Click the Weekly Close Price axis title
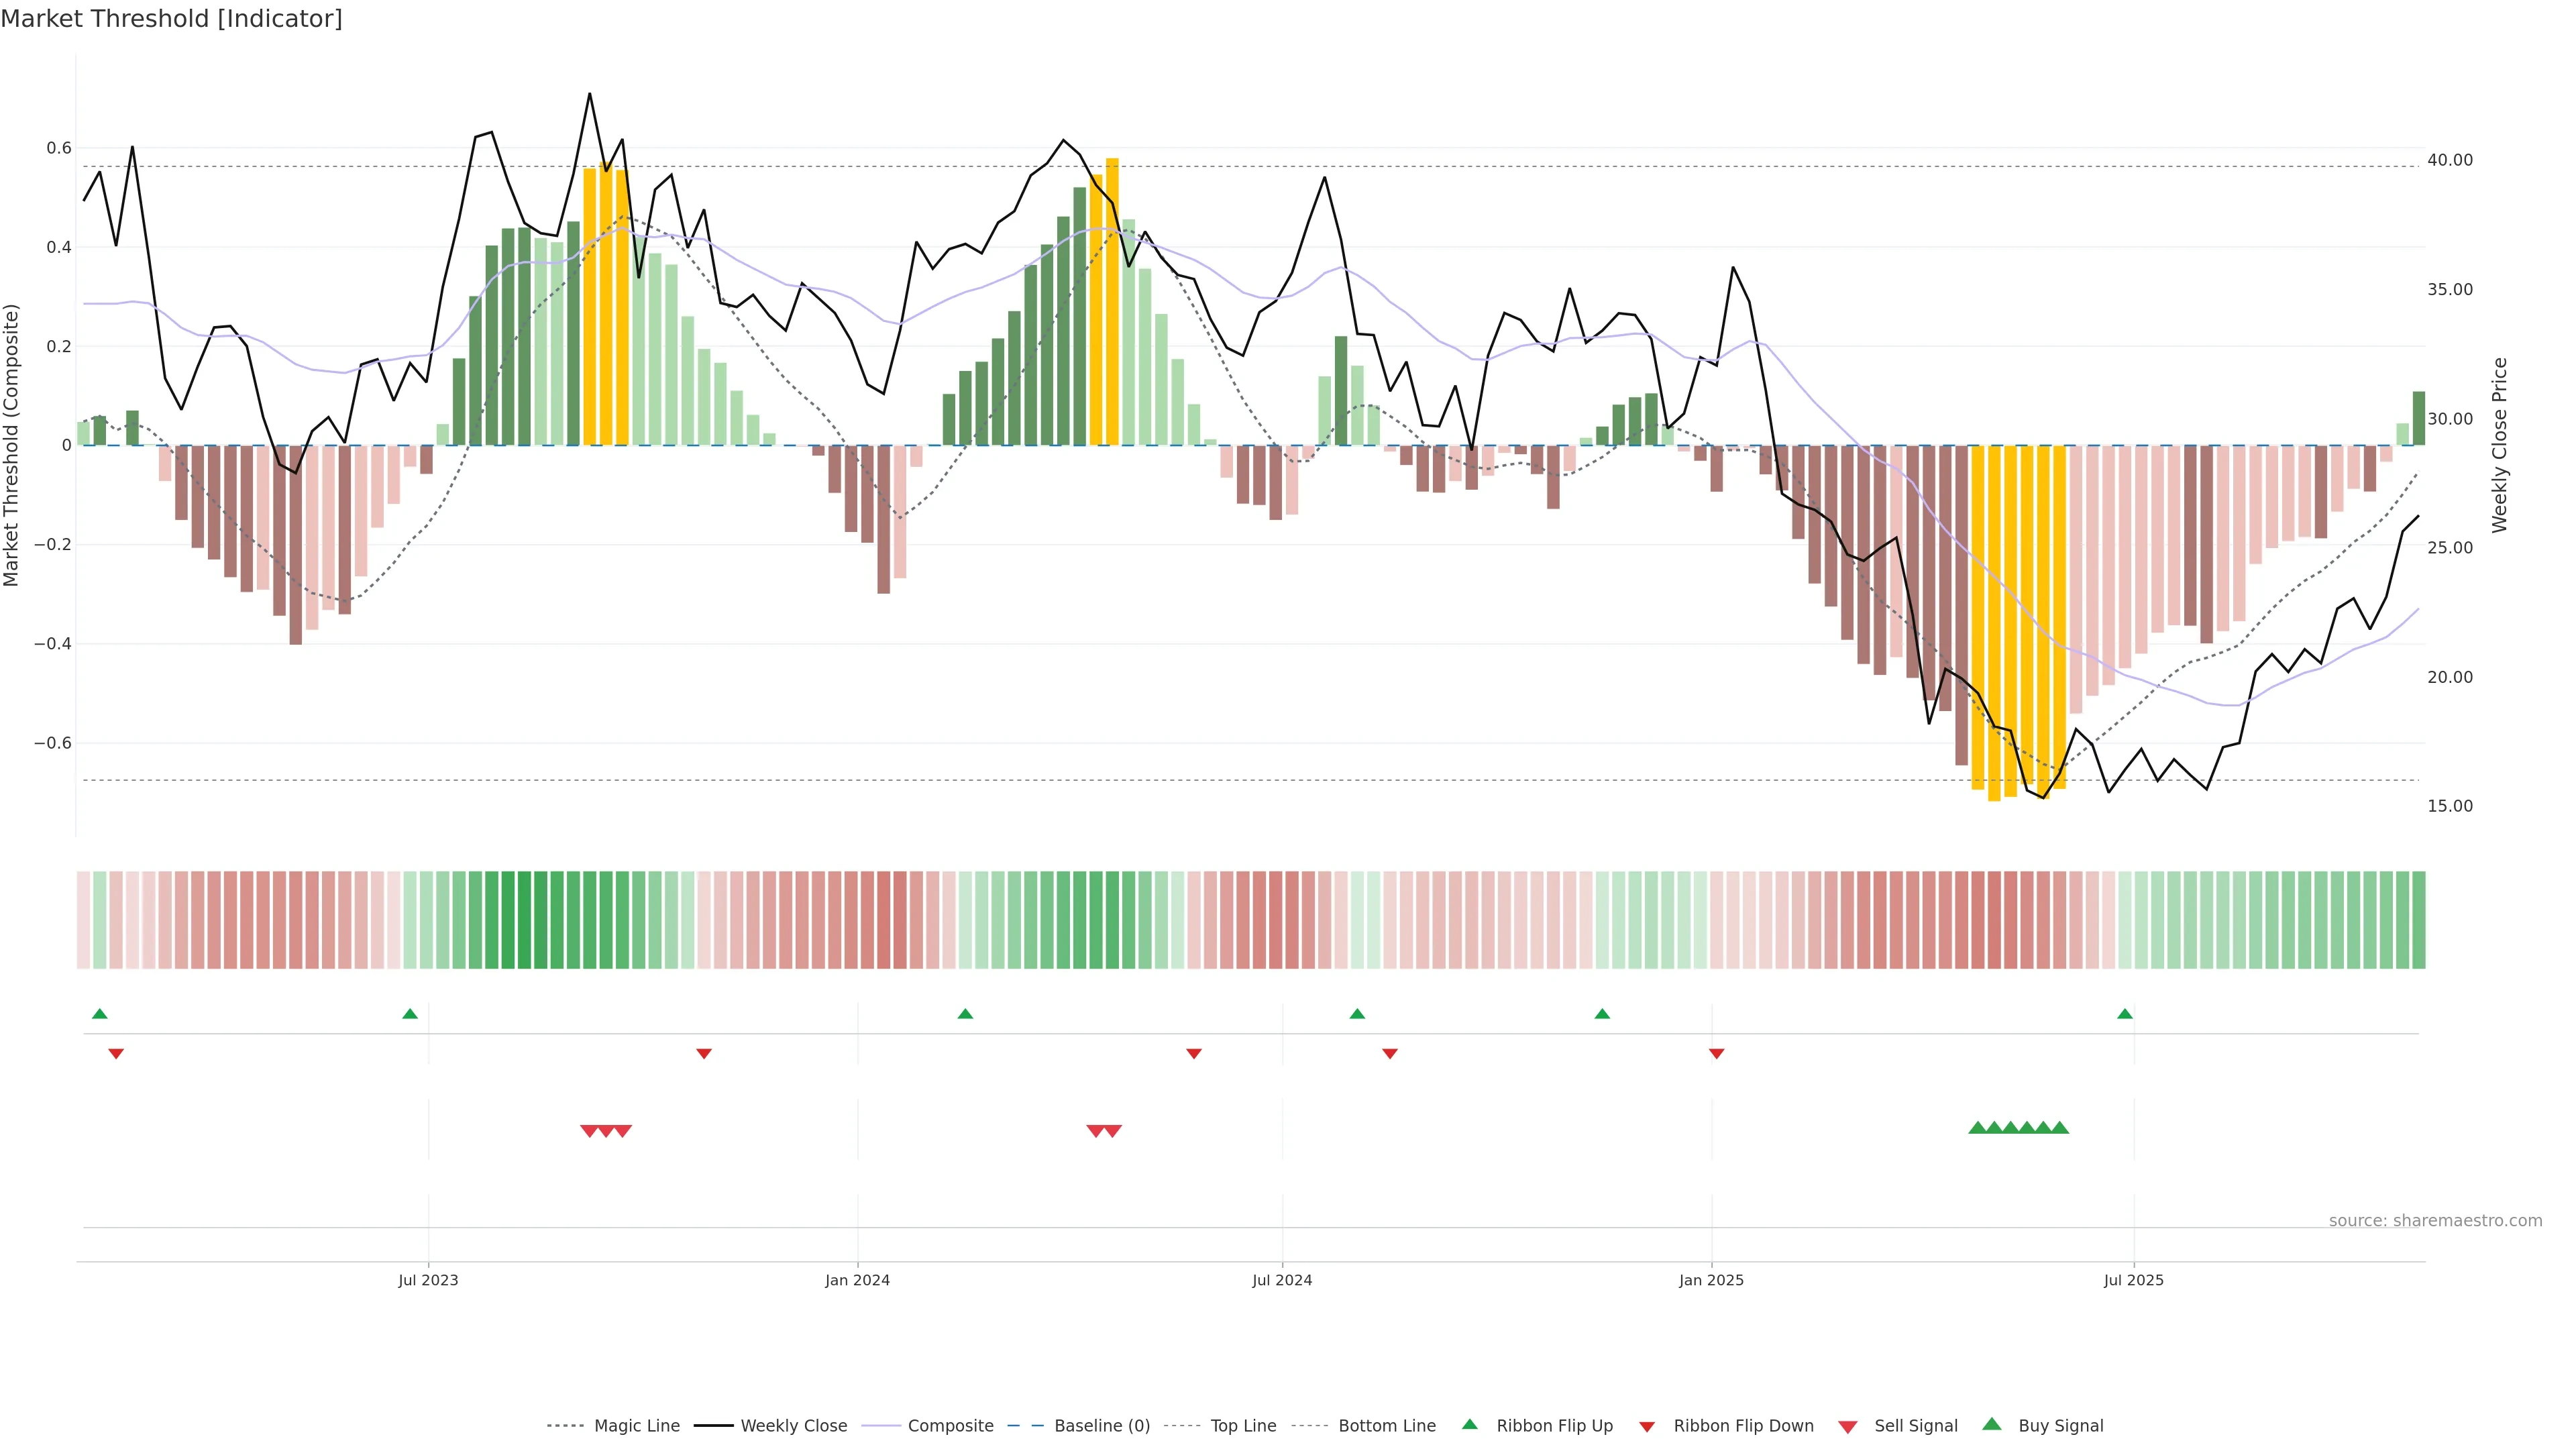 [2500, 445]
